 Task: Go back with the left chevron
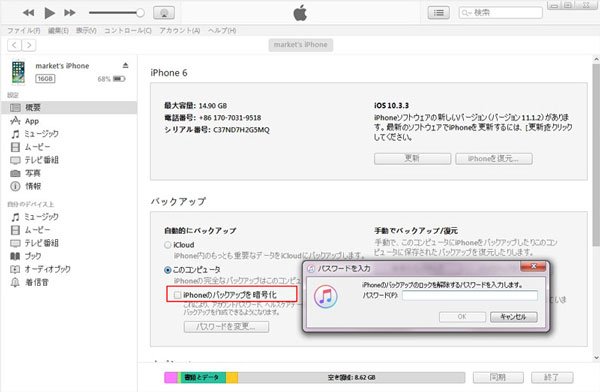click(x=15, y=45)
